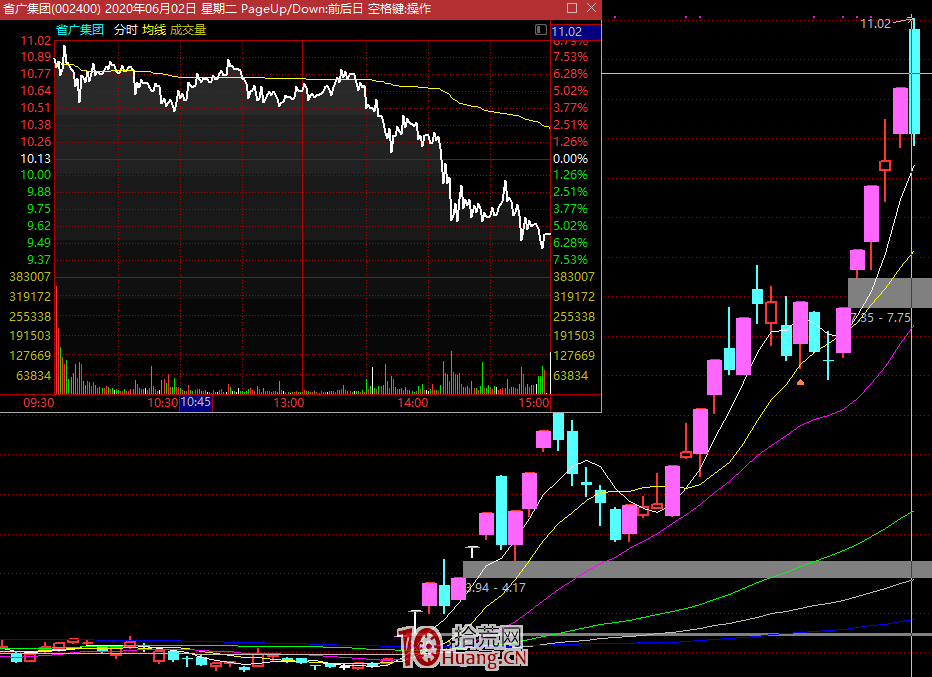Click the 10Huang.CN watermark logo
The image size is (932, 677).
point(463,646)
